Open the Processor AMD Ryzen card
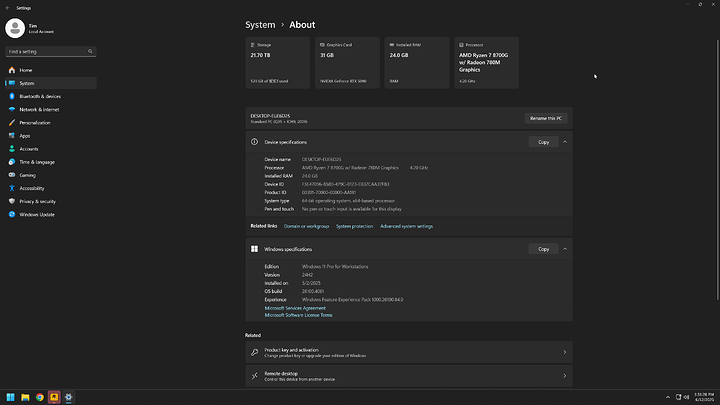Viewport: 720px width, 405px height. tap(487, 63)
